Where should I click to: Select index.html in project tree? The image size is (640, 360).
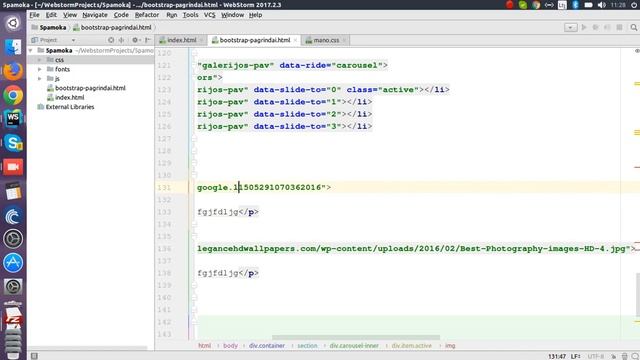69,98
